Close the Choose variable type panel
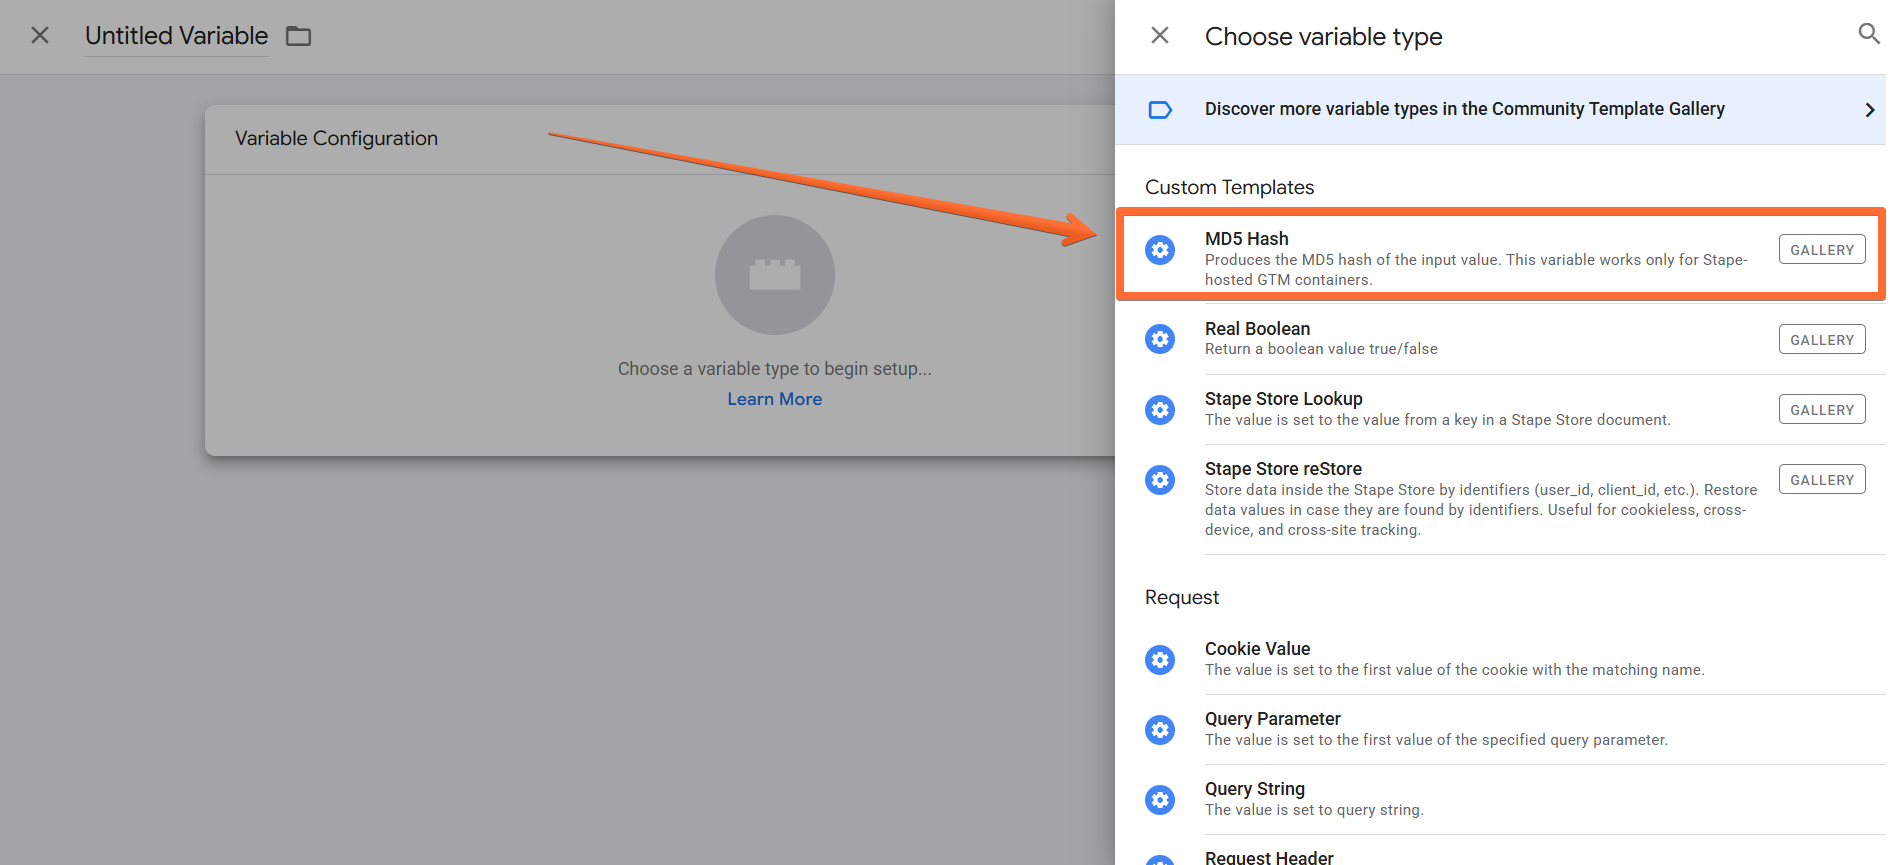The width and height of the screenshot is (1890, 865). (1160, 36)
